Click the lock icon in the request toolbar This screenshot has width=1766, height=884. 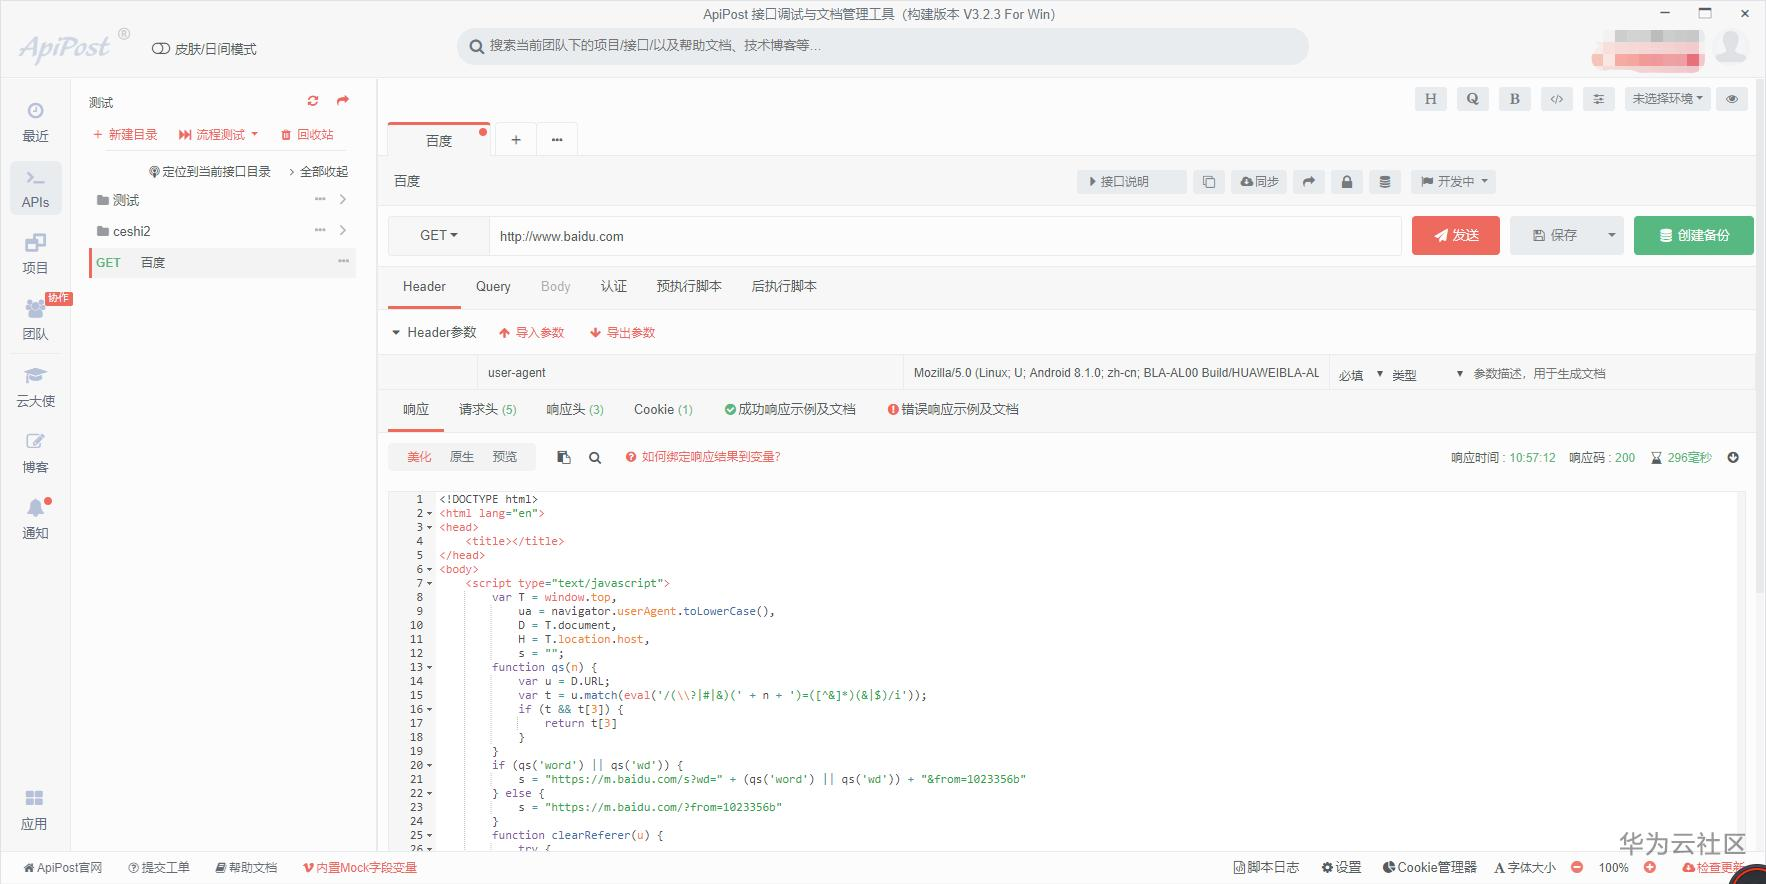point(1347,182)
